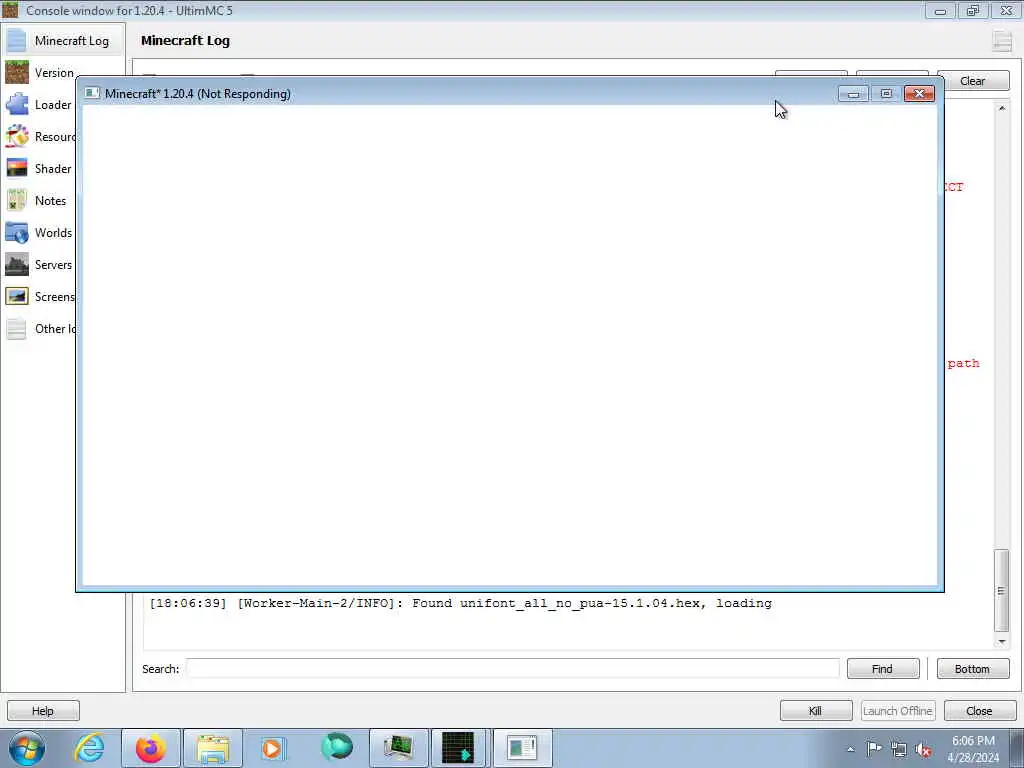
Task: Open the Help button
Action: point(43,711)
